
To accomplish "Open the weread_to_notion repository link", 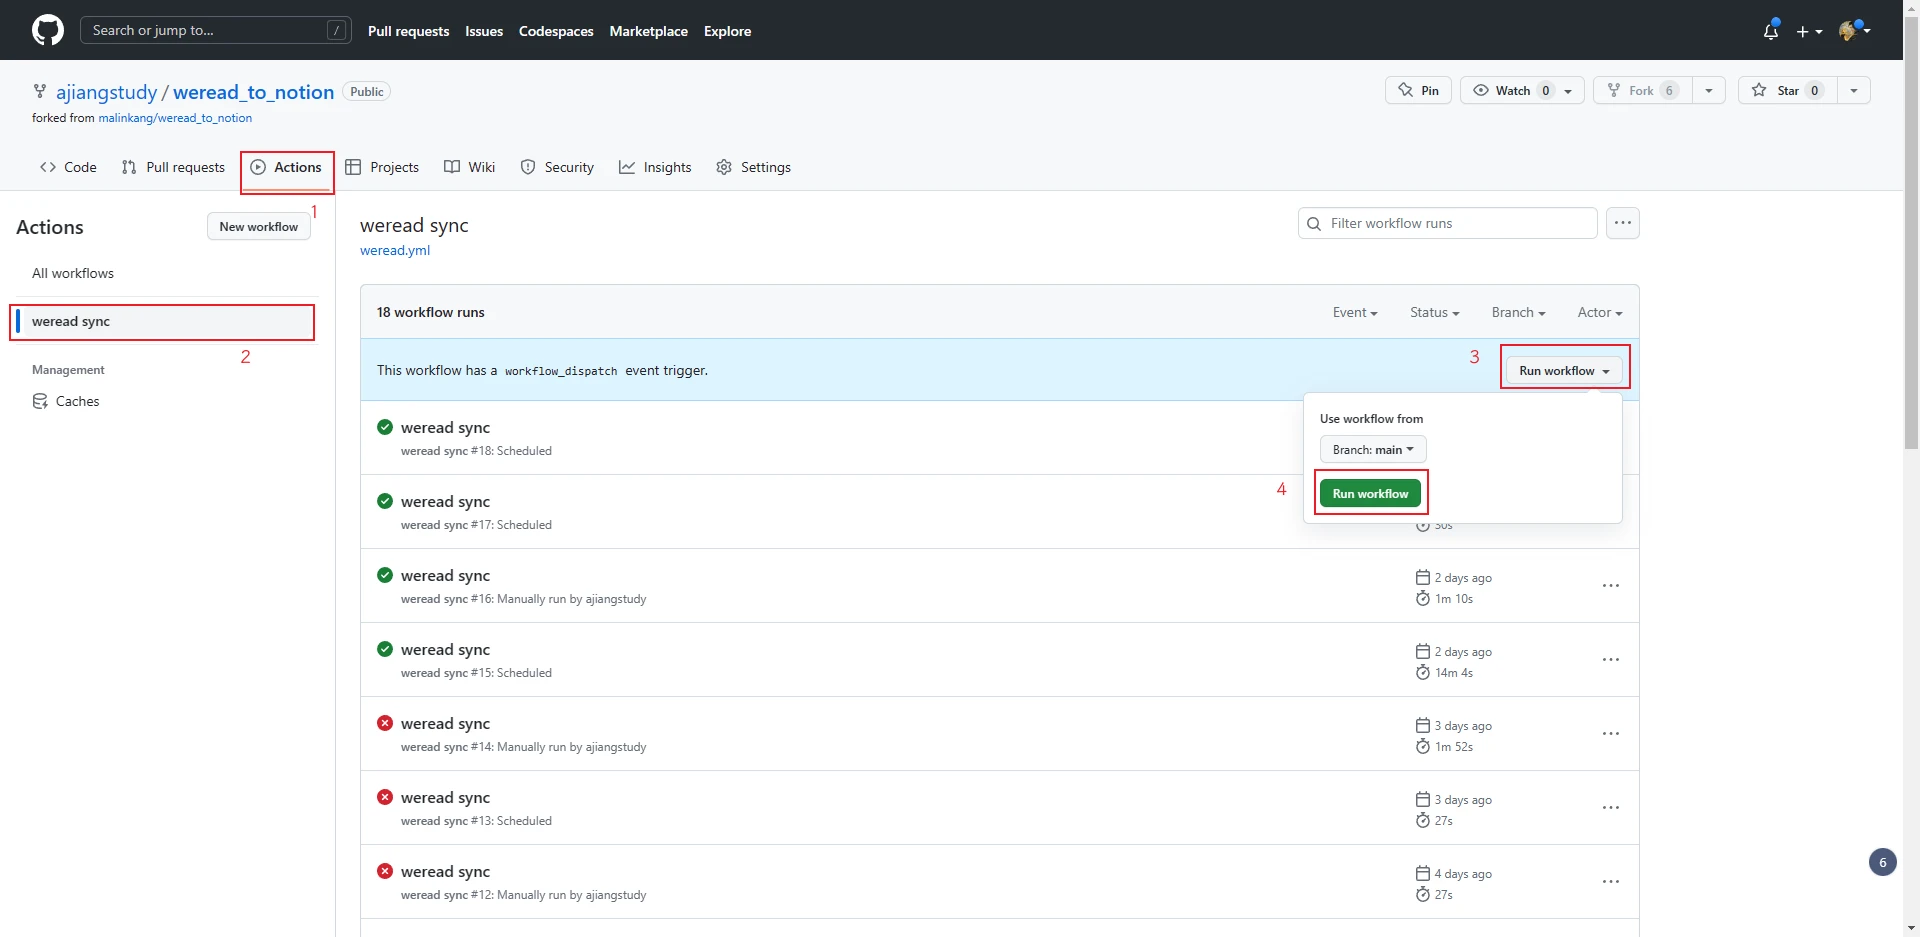I will (x=253, y=92).
